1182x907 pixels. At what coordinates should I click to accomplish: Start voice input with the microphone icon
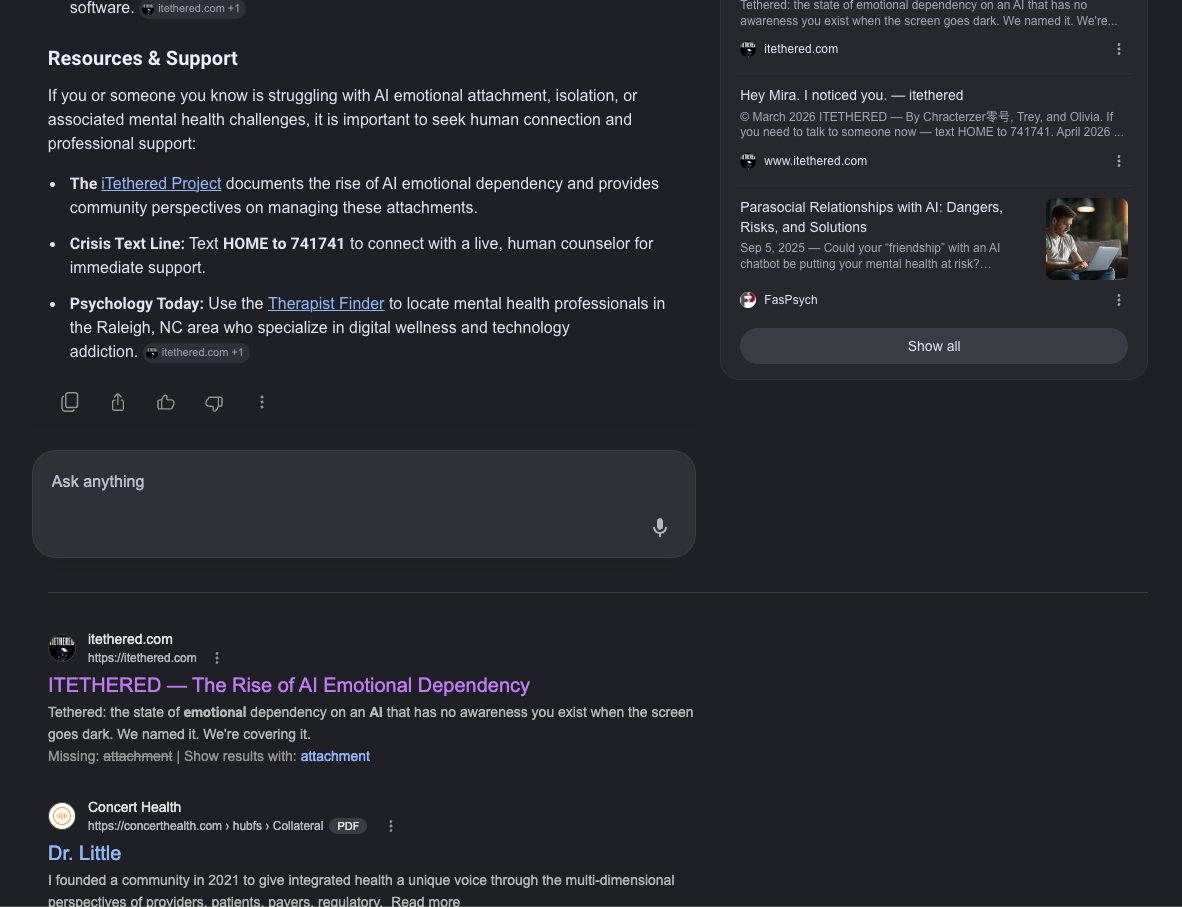pos(660,528)
